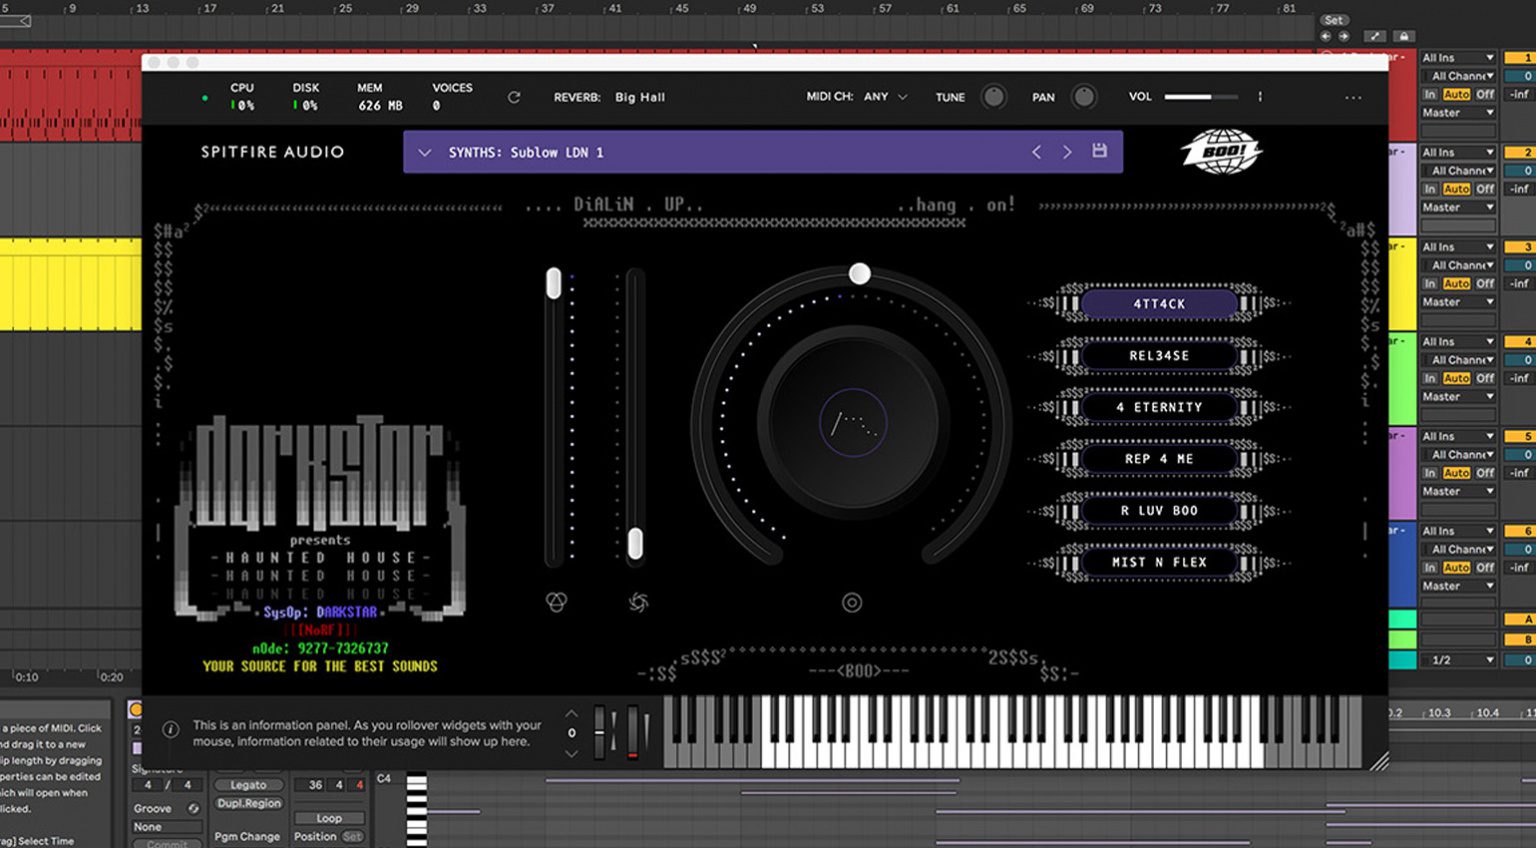The image size is (1536, 848).
Task: Click the three-circles icon below the left slider
Action: point(556,602)
